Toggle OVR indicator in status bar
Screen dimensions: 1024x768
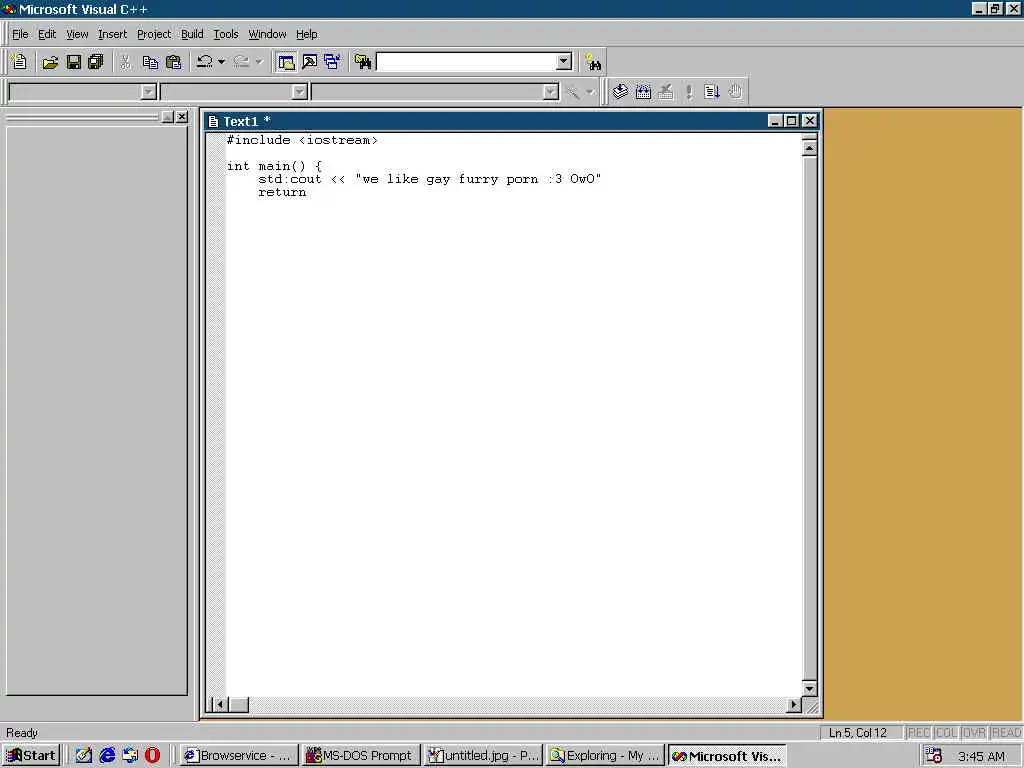click(x=974, y=733)
